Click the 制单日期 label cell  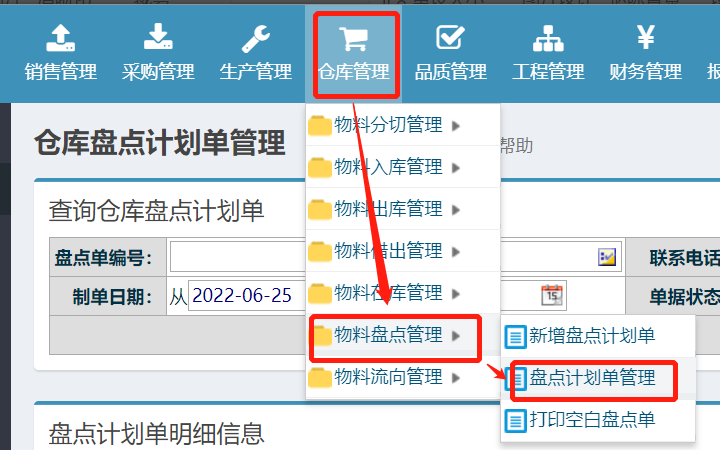click(108, 296)
